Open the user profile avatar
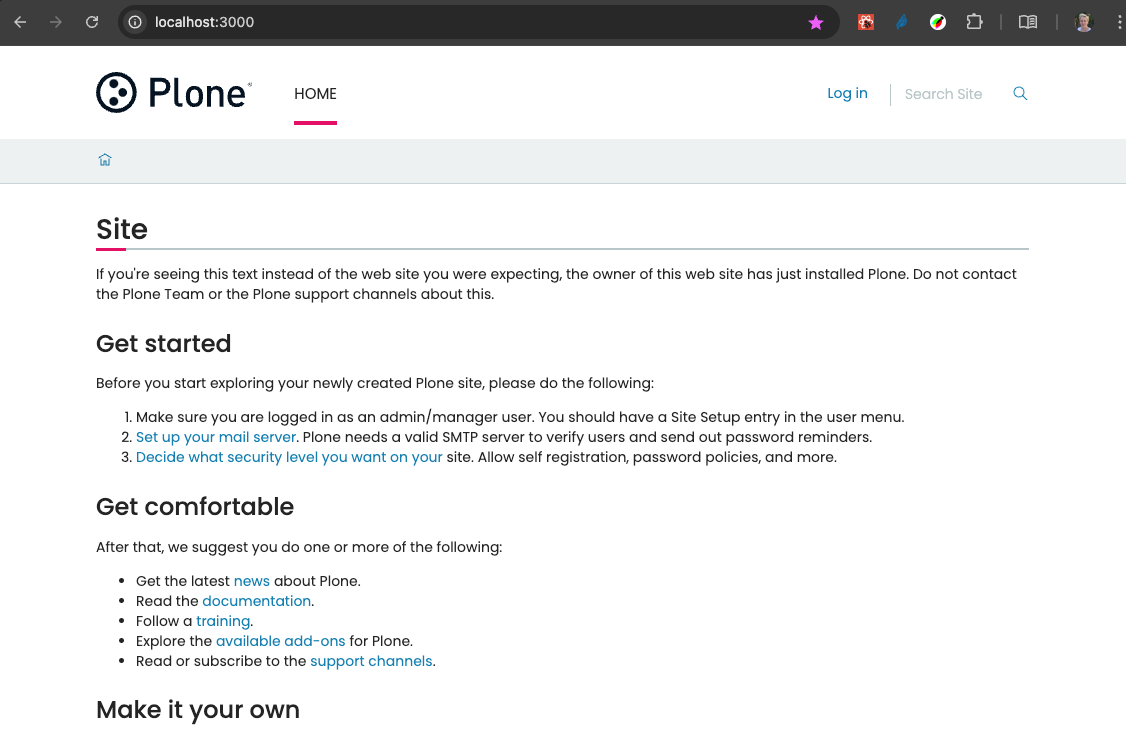1126x735 pixels. [x=1084, y=22]
